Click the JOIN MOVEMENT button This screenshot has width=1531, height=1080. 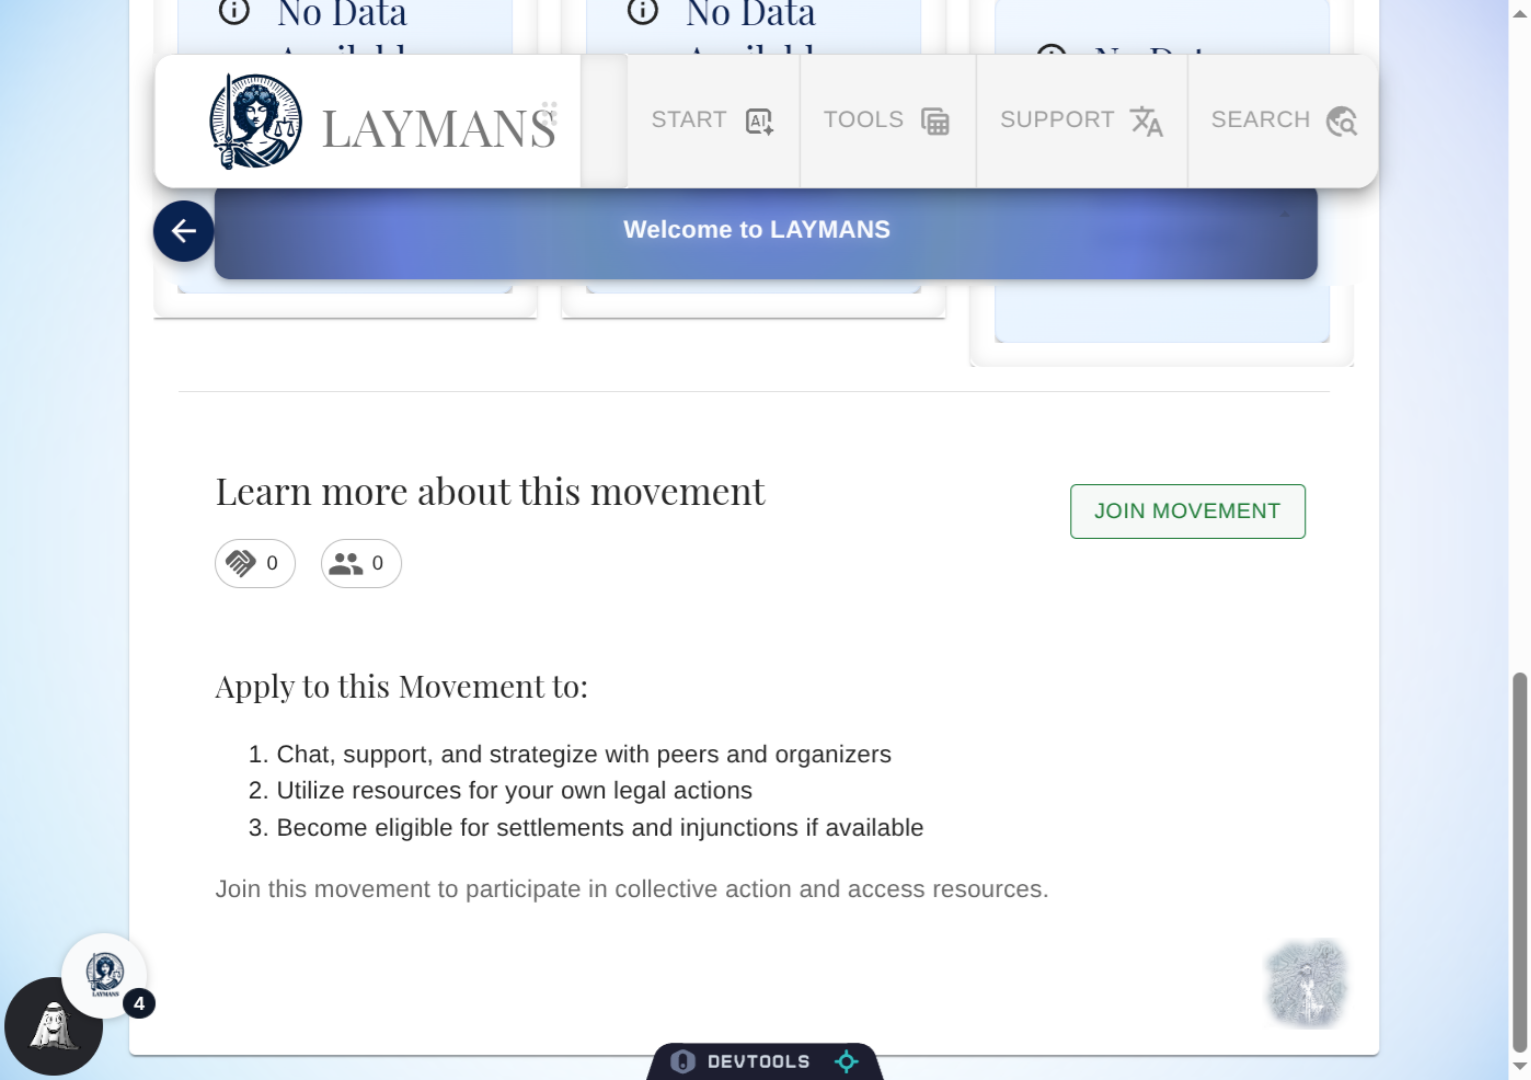tap(1187, 511)
